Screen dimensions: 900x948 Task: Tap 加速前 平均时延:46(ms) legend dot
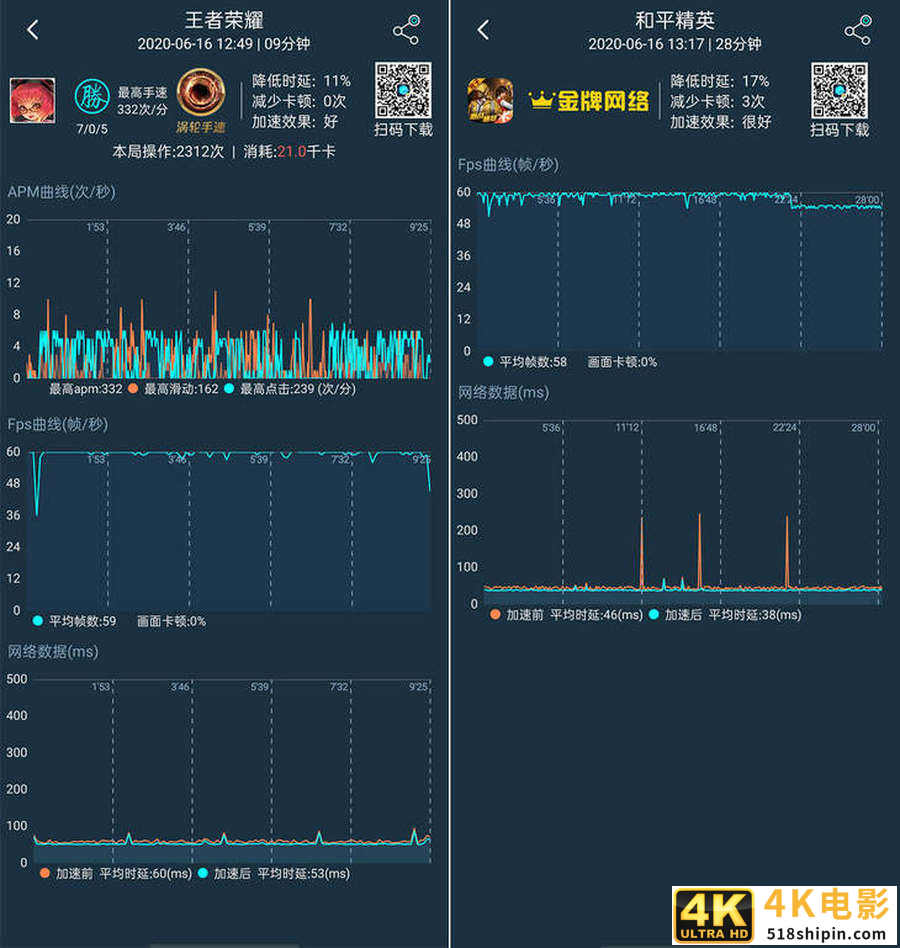point(495,614)
